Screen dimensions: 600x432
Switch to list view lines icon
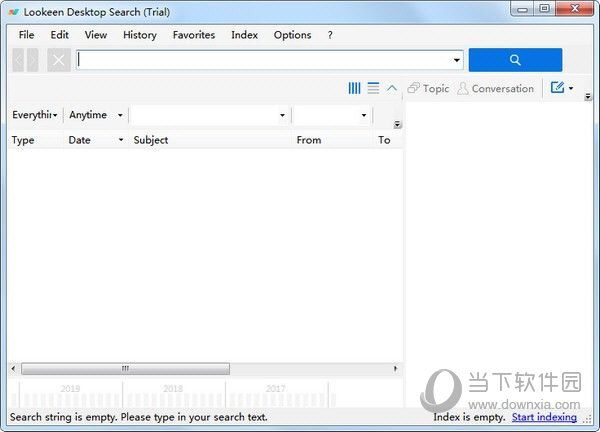[373, 88]
